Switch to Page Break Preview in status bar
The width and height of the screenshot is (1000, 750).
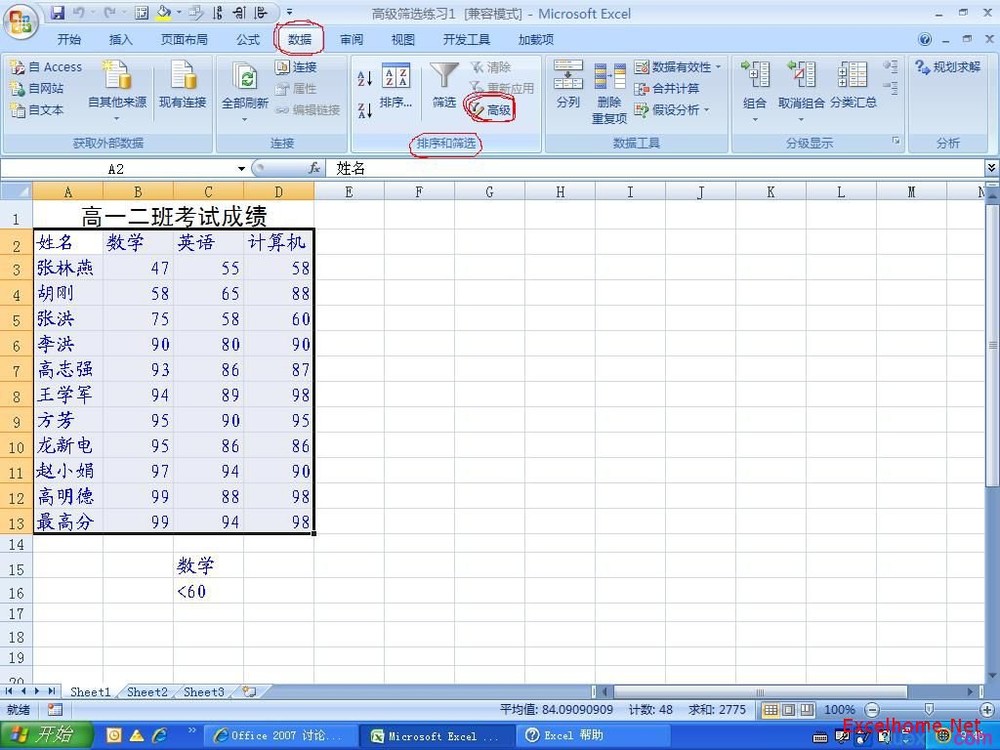click(807, 710)
